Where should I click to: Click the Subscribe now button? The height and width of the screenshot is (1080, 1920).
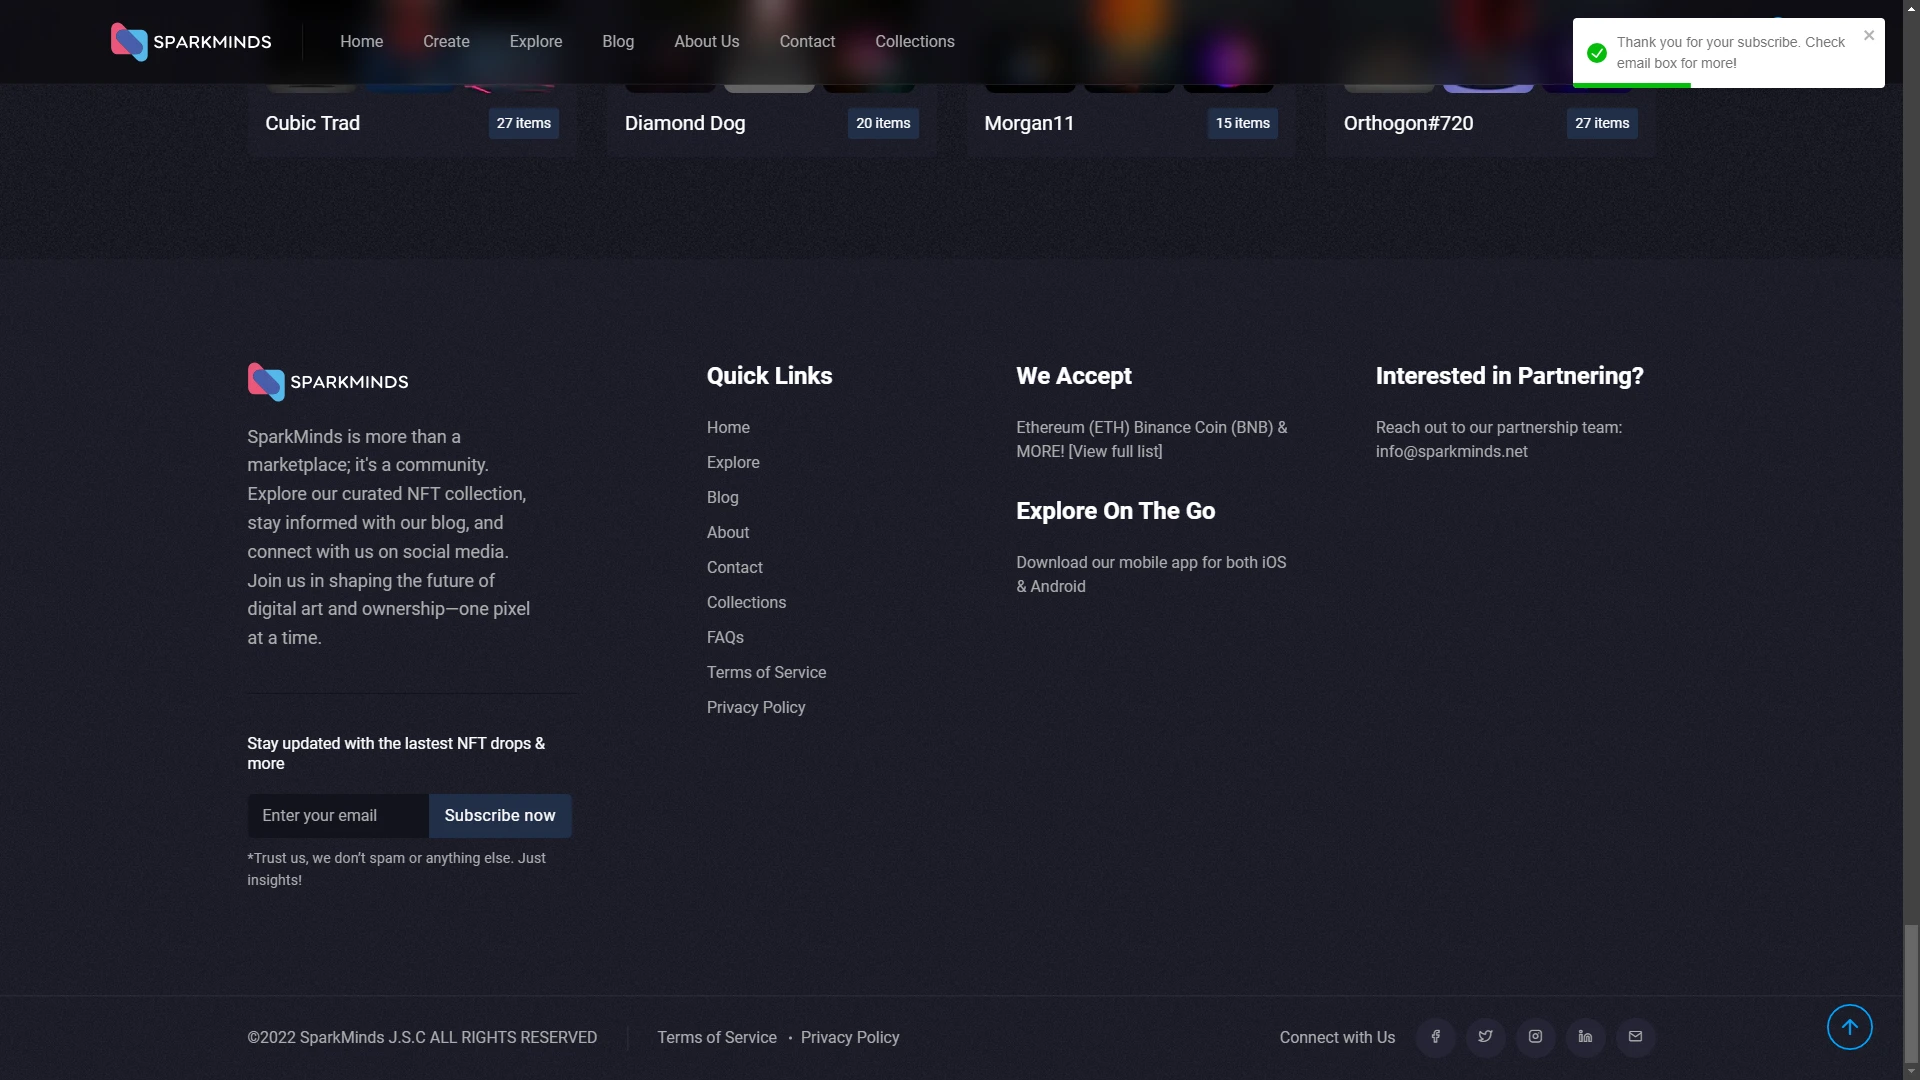point(500,816)
